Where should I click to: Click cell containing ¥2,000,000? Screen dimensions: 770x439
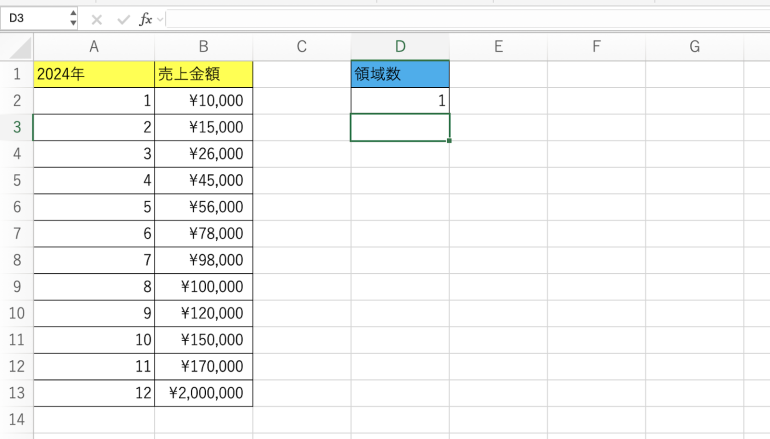(x=203, y=393)
